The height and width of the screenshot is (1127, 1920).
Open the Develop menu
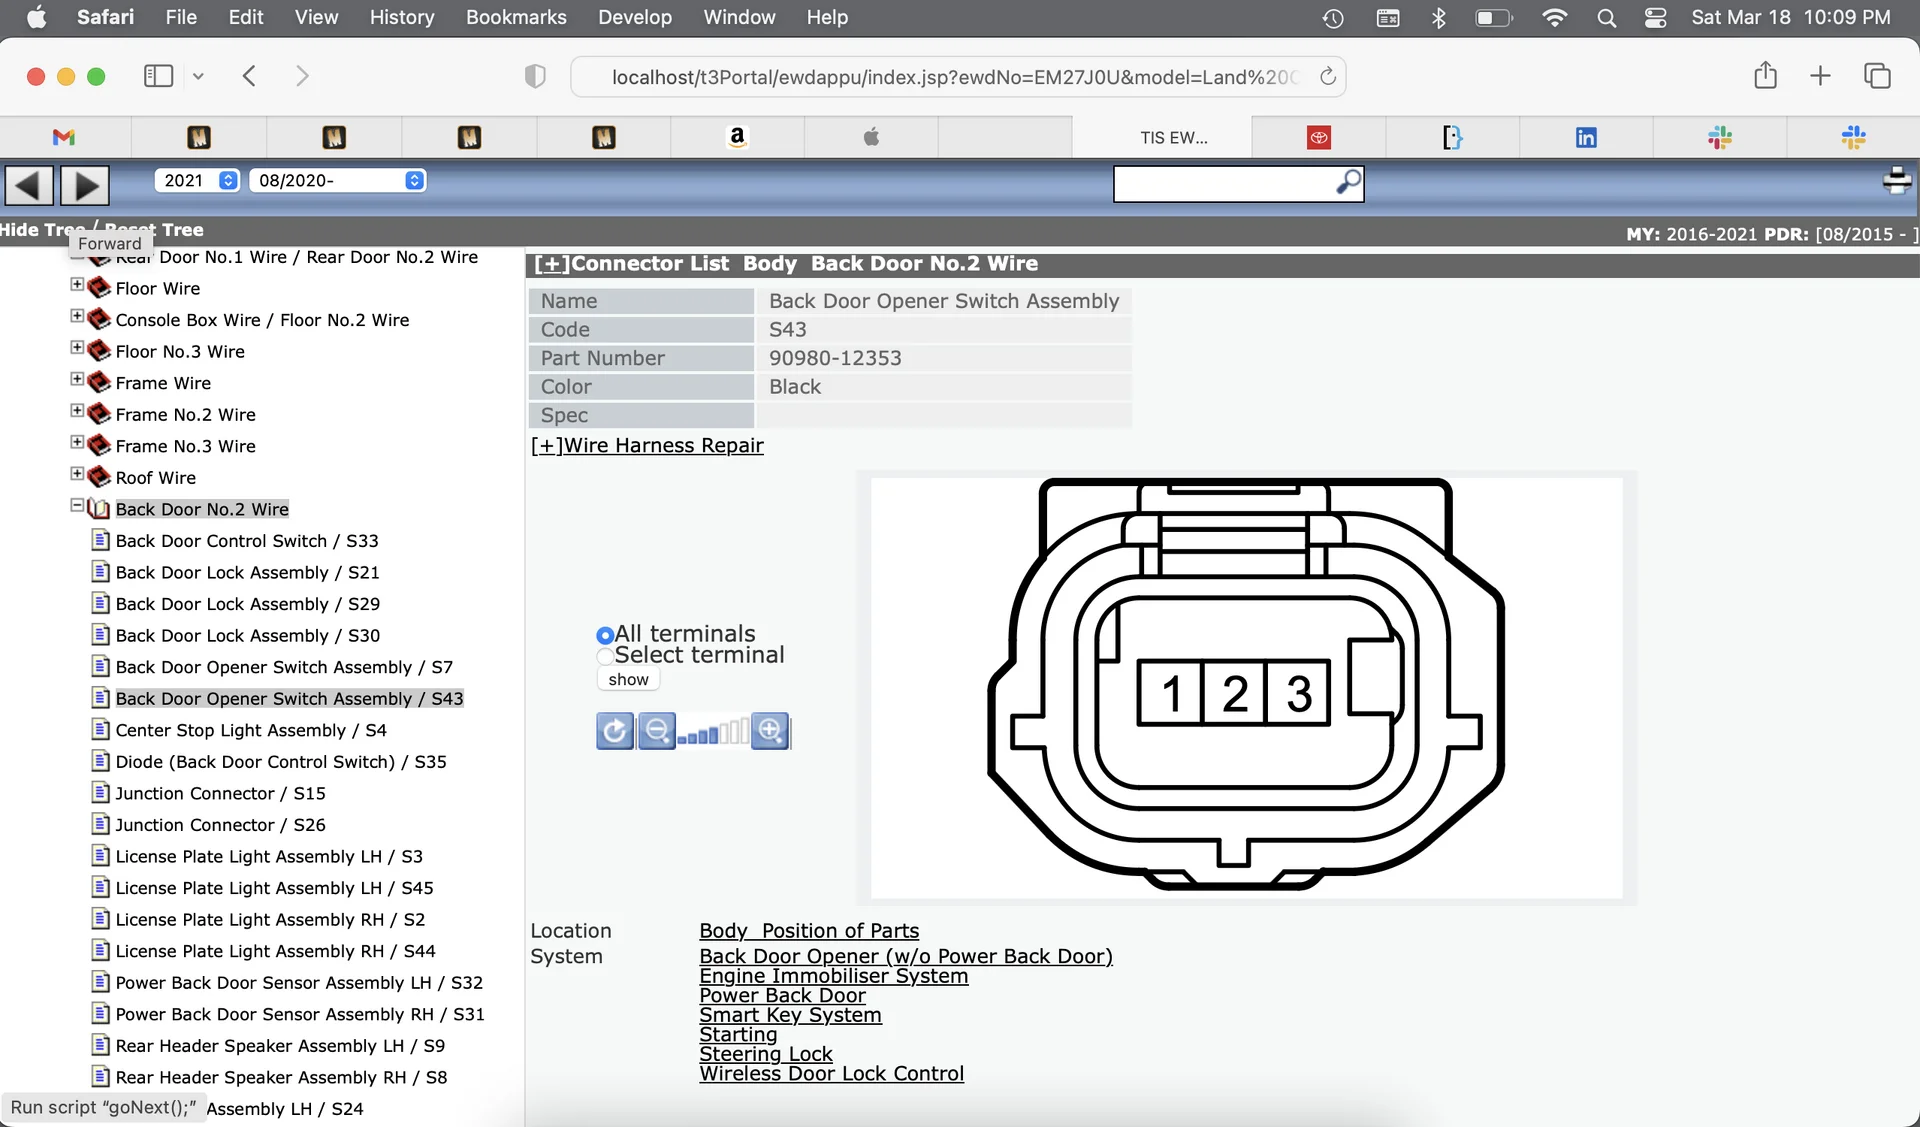[635, 17]
